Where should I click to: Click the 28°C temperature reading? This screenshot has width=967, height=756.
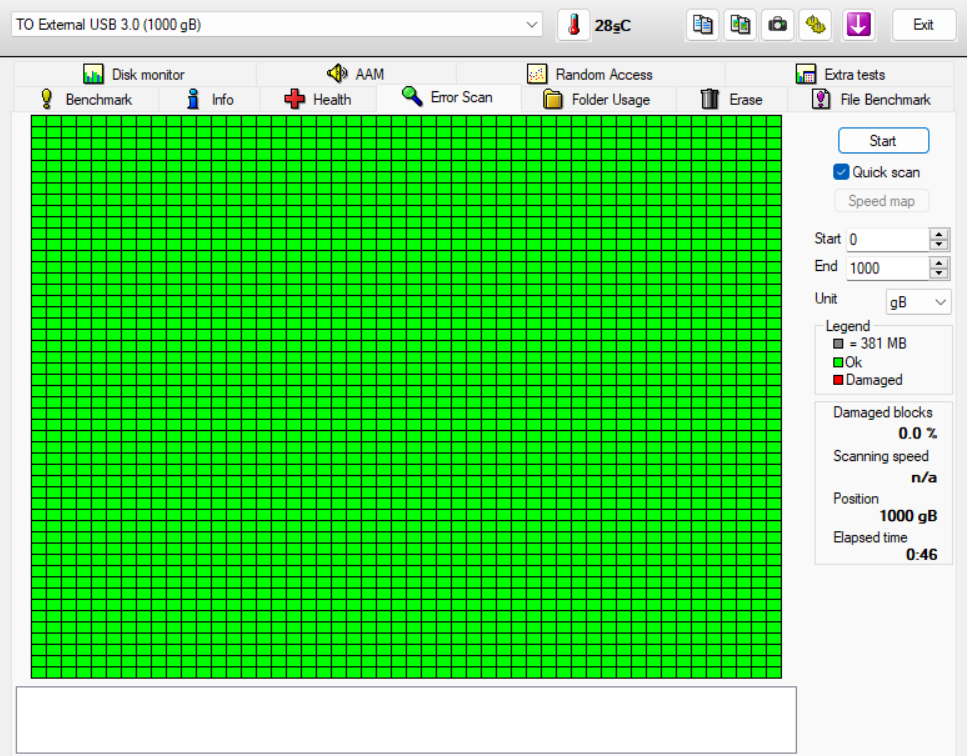point(612,26)
